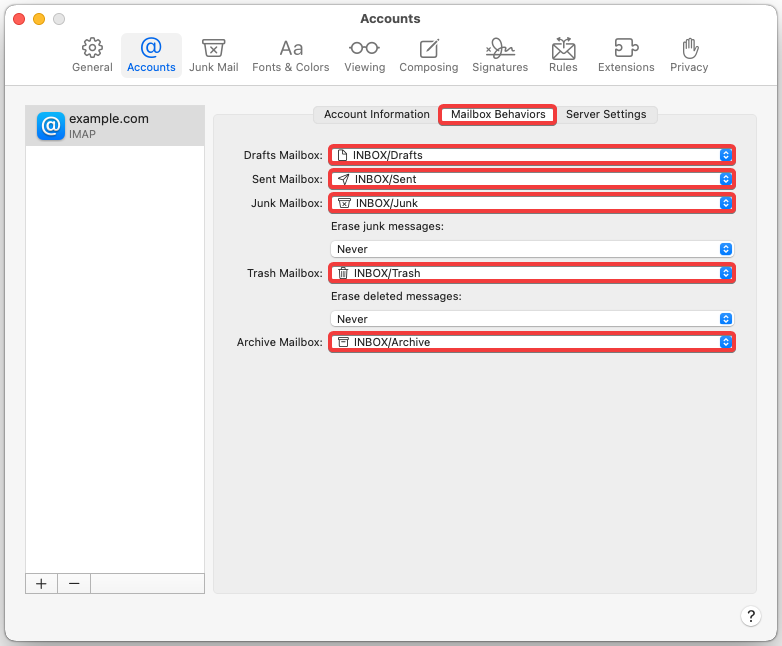The width and height of the screenshot is (782, 646).
Task: Open the Privacy preferences pane
Action: (689, 55)
